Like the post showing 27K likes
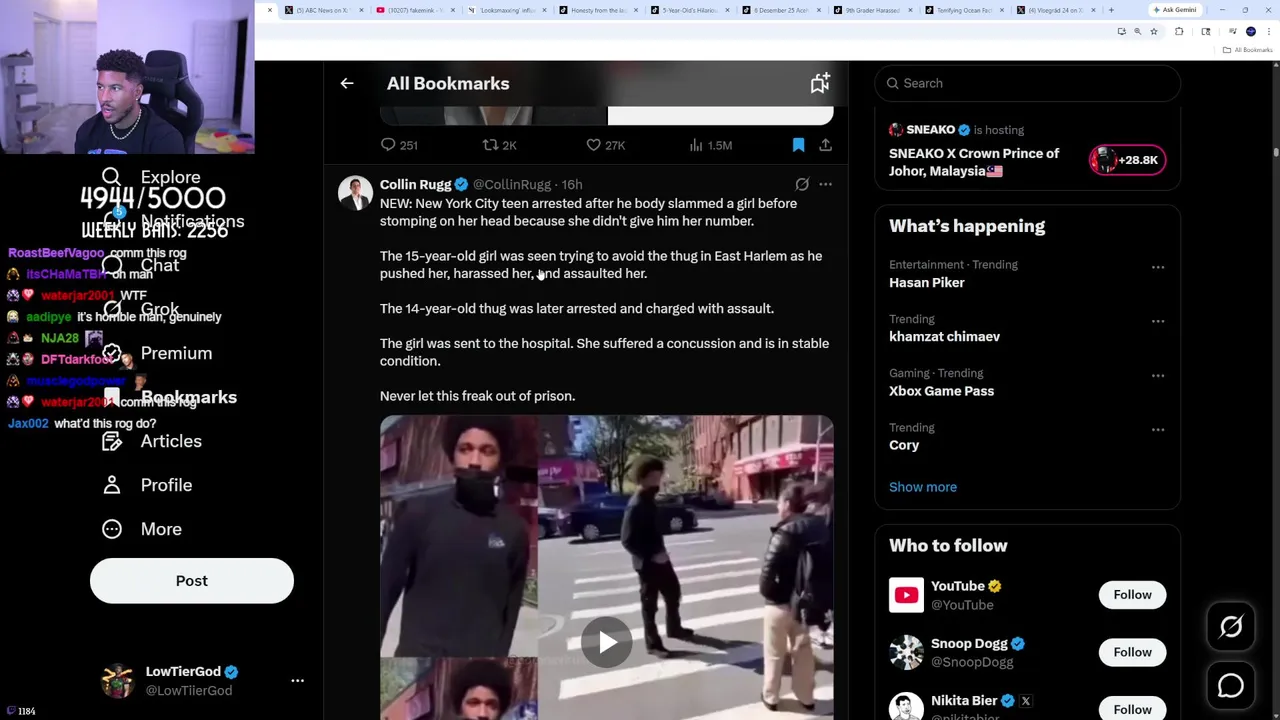This screenshot has width=1280, height=720. 605,145
